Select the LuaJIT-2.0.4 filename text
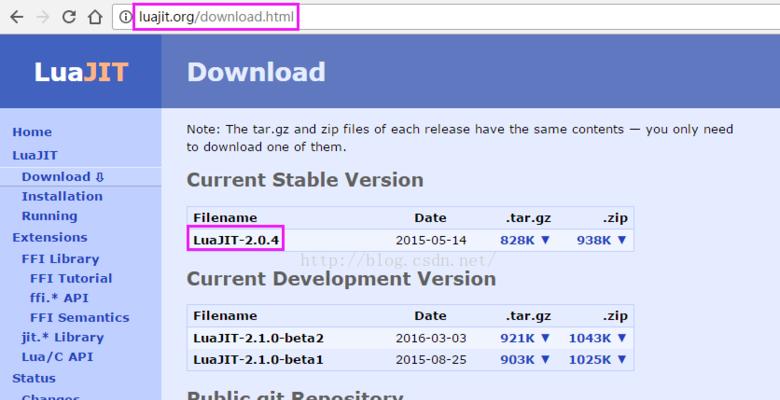 [236, 240]
